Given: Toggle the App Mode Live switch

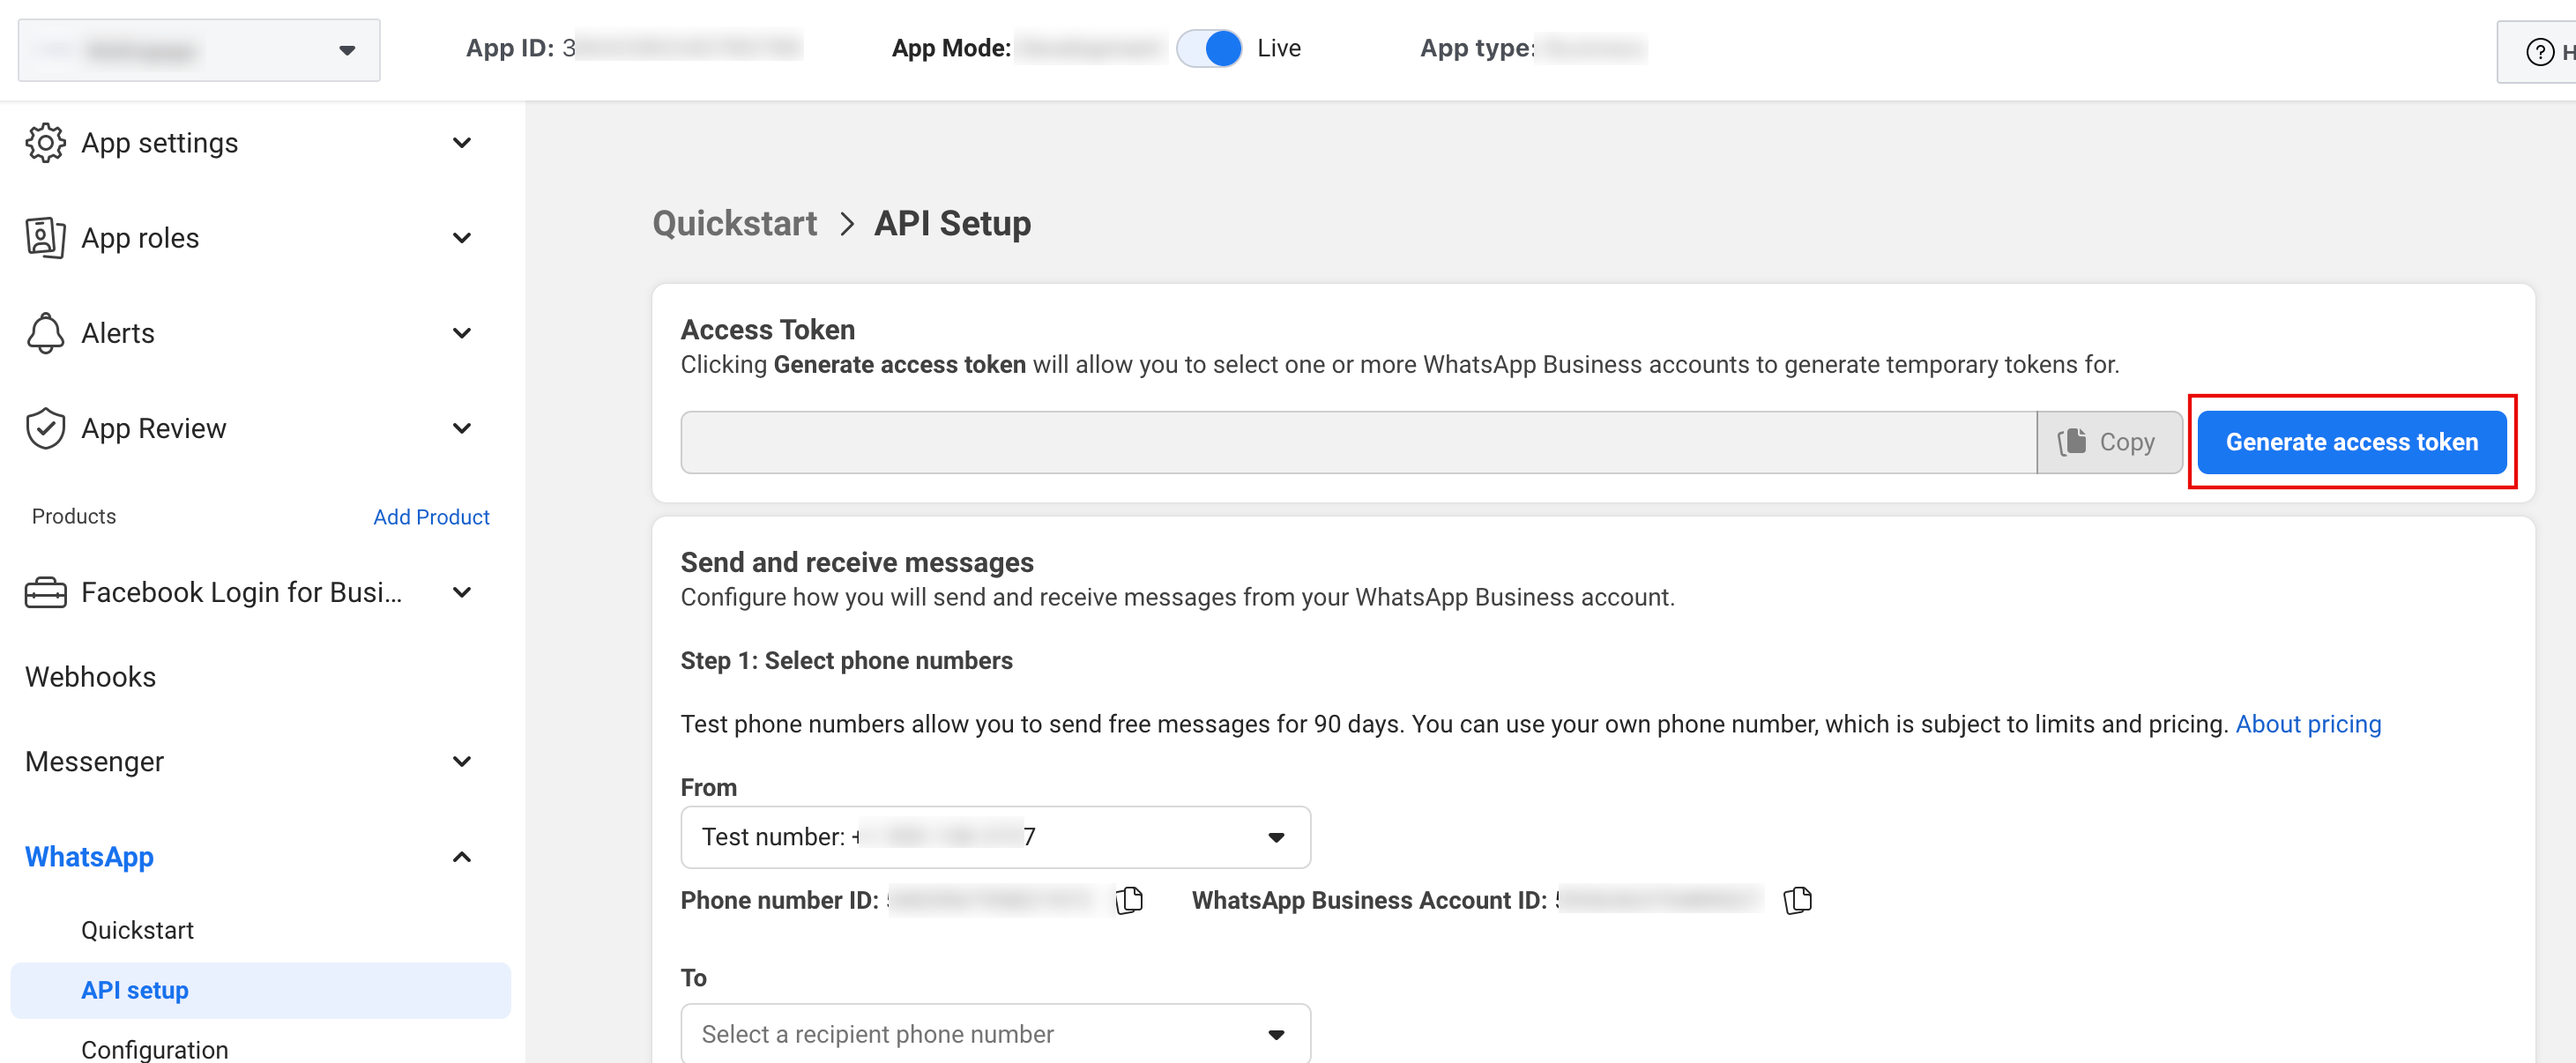Looking at the screenshot, I should [x=1209, y=48].
